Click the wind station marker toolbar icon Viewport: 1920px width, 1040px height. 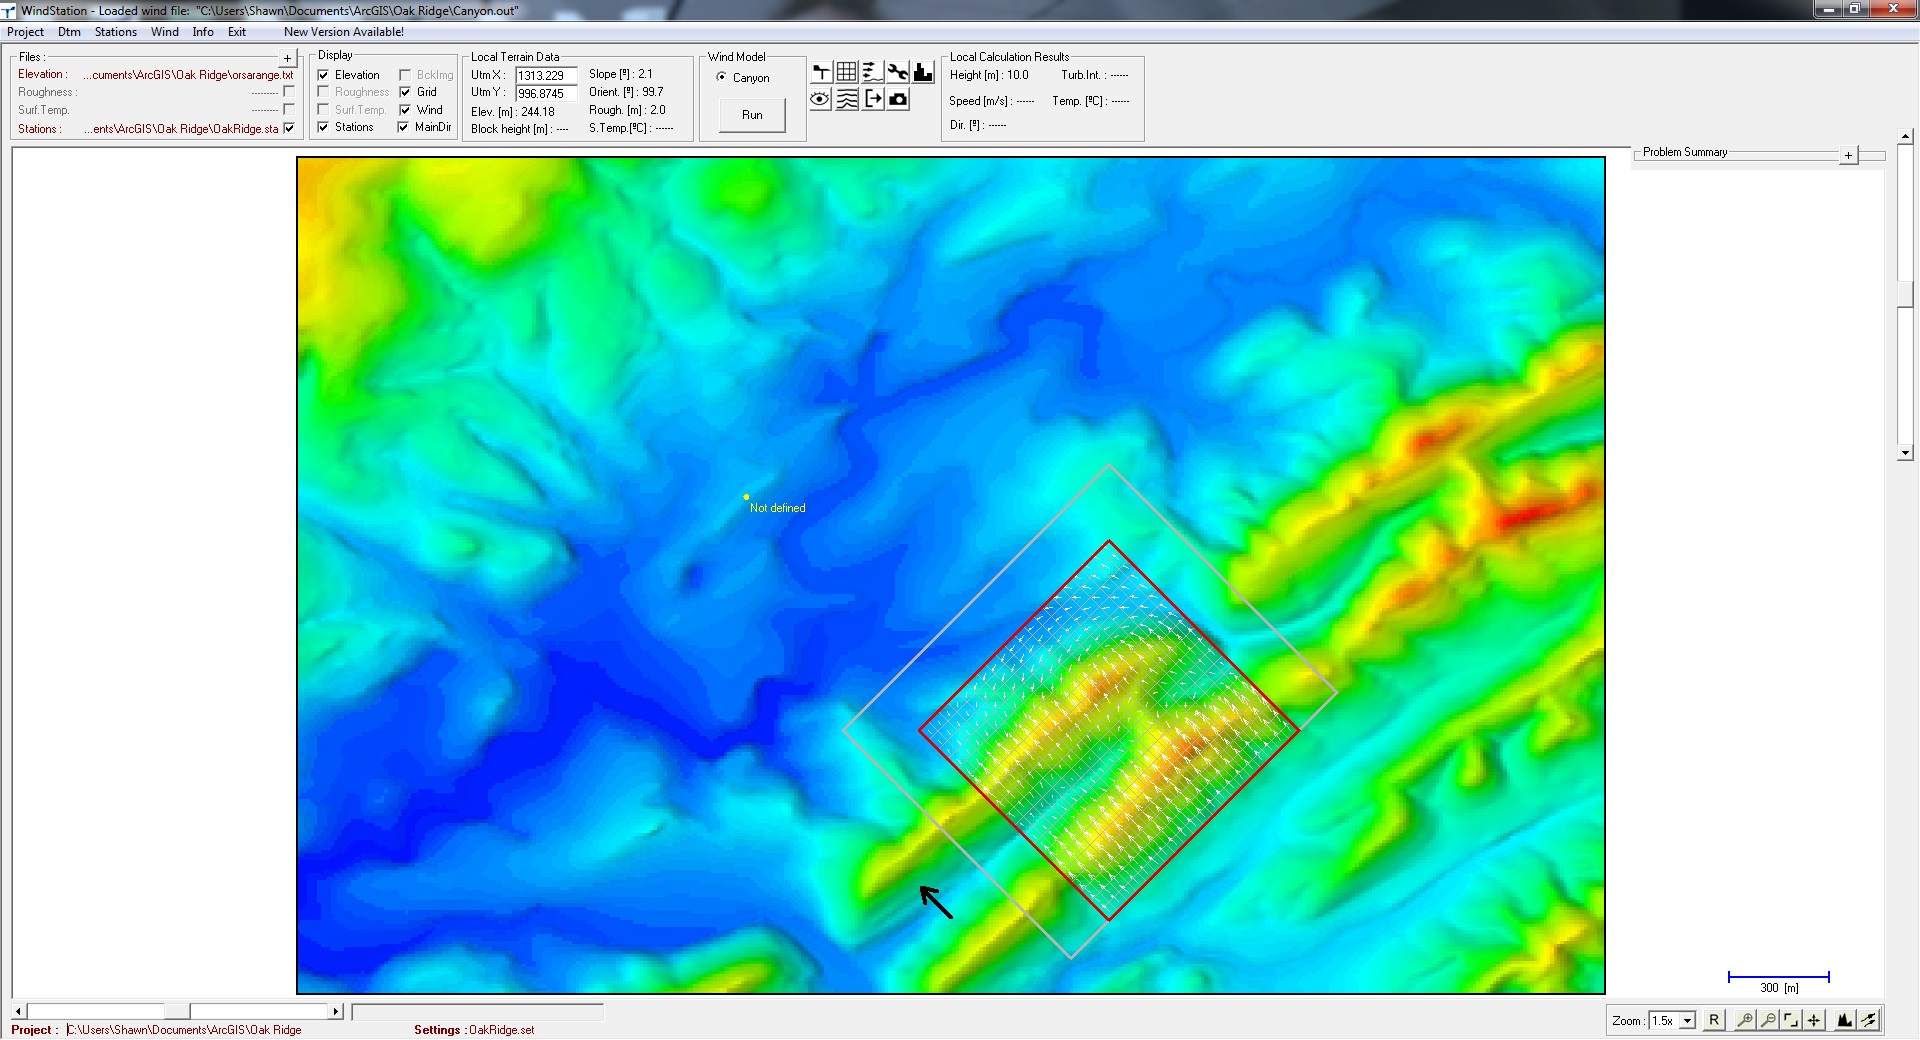(x=821, y=72)
